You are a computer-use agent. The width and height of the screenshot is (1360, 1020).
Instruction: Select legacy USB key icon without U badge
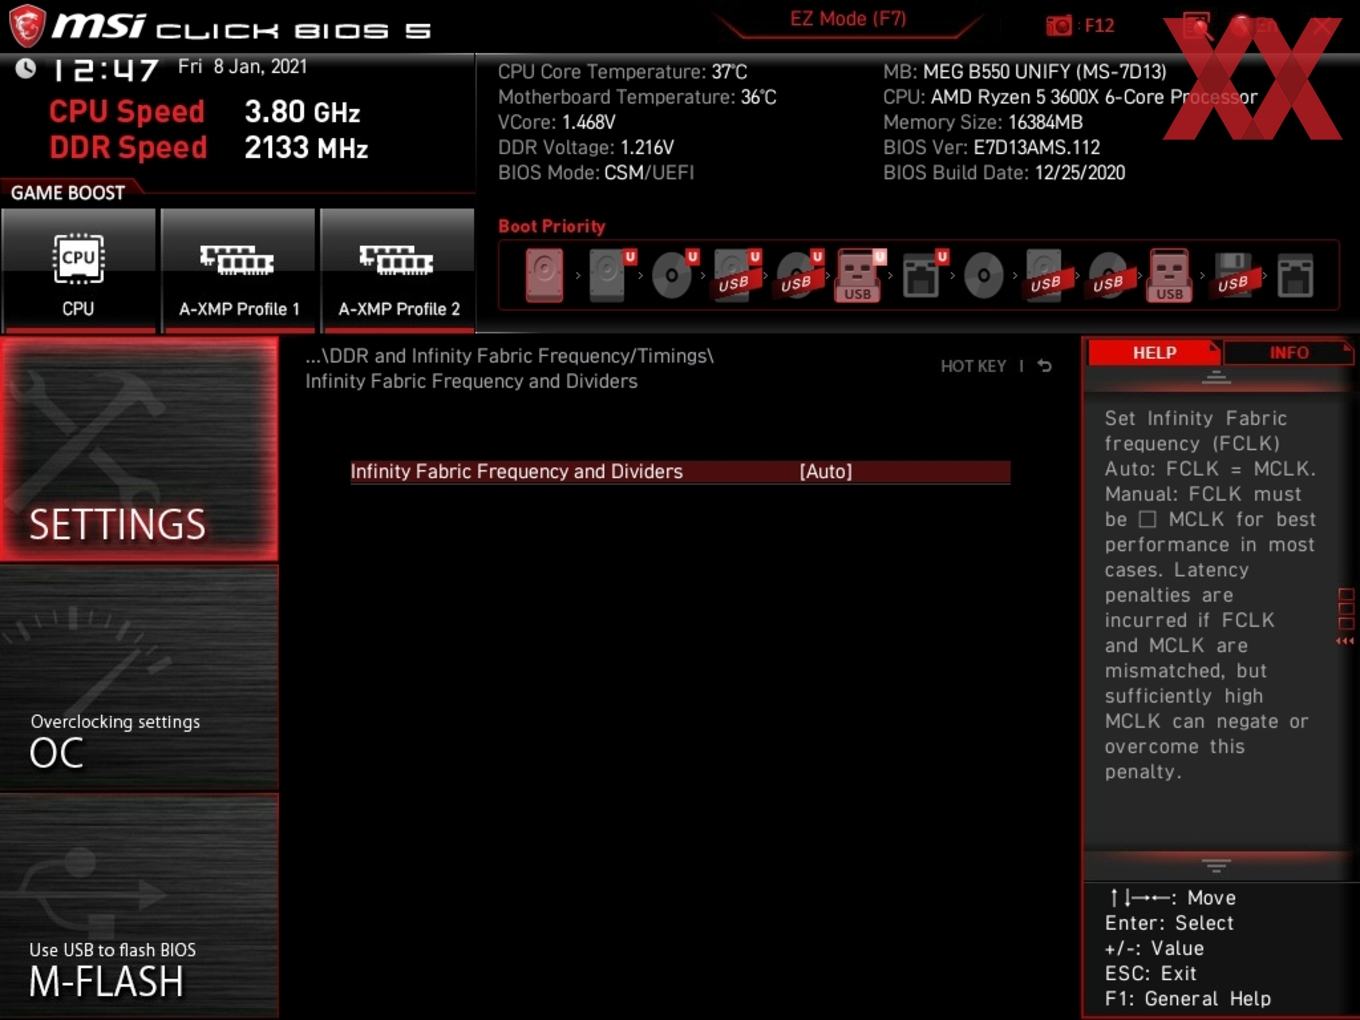tap(1170, 275)
